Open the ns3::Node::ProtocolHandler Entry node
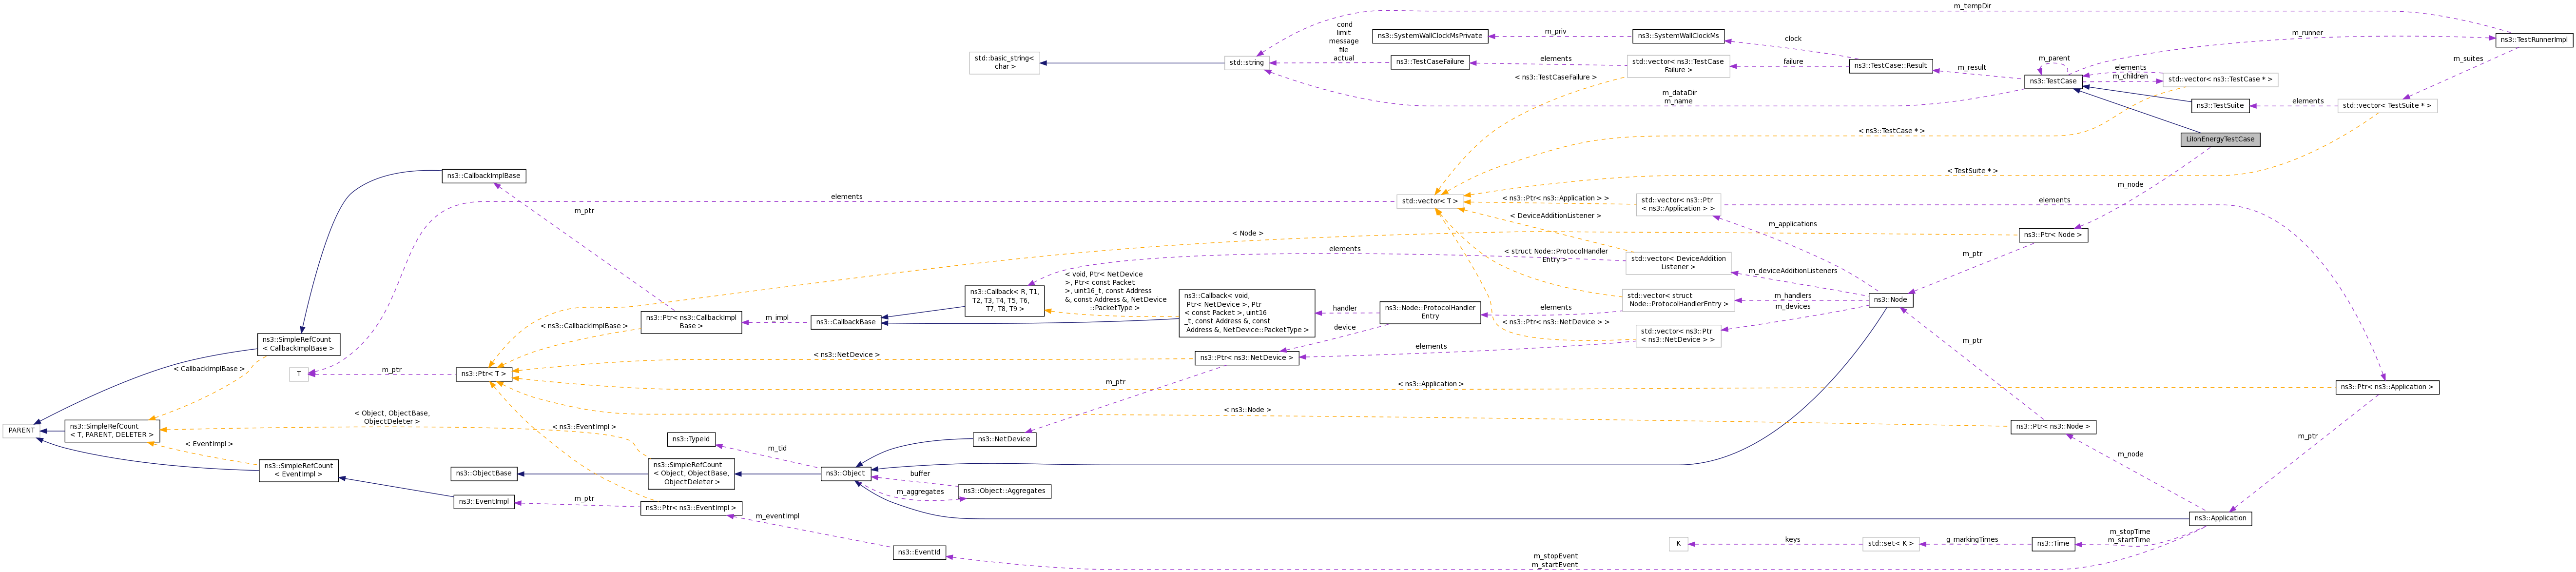Image resolution: width=2576 pixels, height=572 pixels. tap(1430, 312)
